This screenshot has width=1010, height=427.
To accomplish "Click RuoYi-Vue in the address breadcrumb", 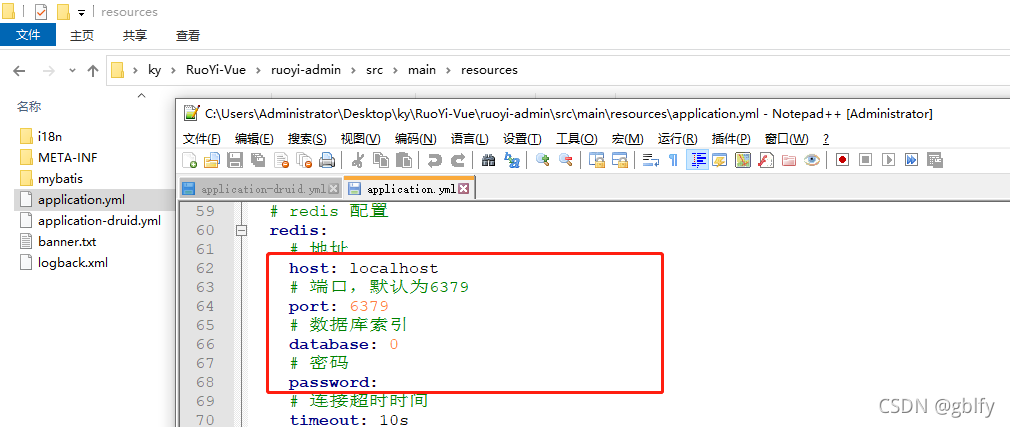I will [x=216, y=70].
